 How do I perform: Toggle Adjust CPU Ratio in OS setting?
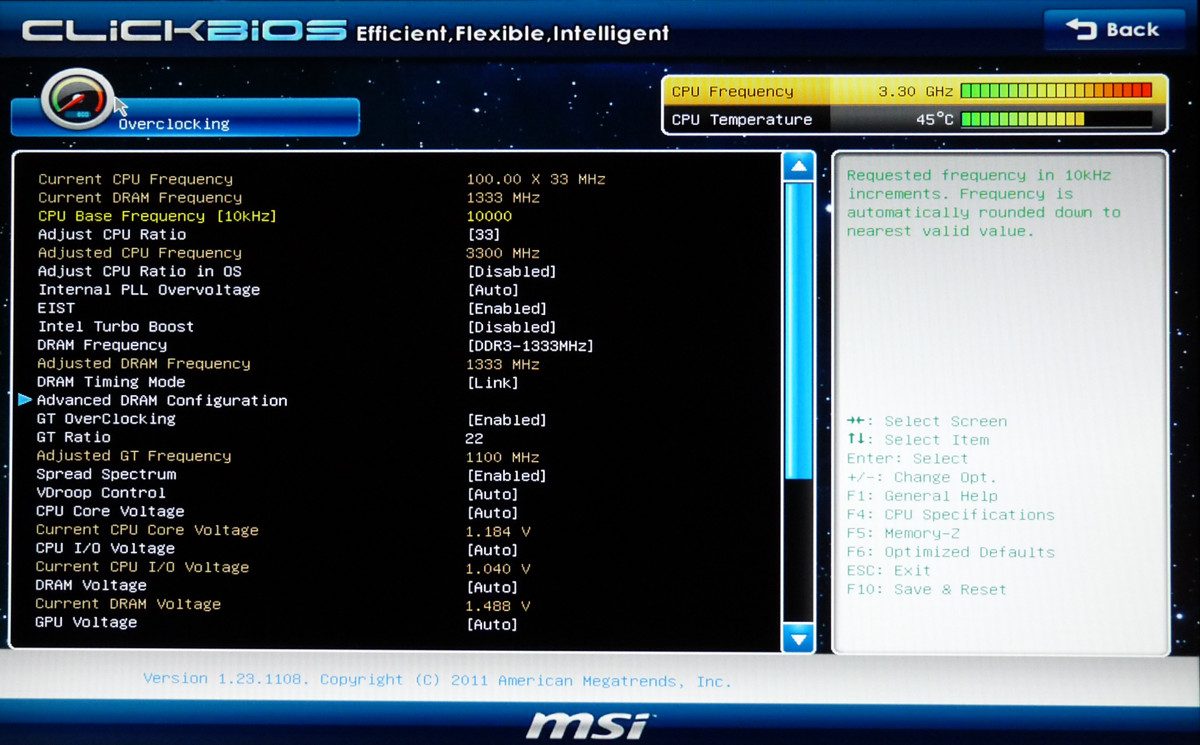coord(511,271)
